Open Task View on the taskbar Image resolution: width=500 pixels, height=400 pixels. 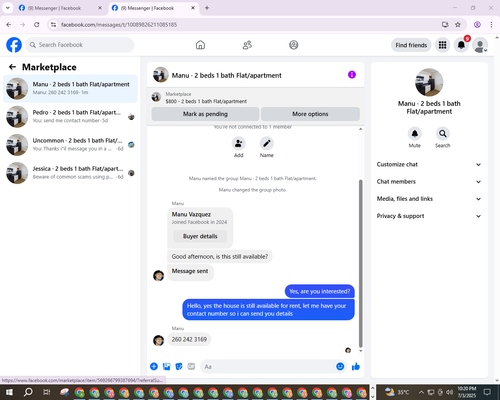click(x=46, y=392)
